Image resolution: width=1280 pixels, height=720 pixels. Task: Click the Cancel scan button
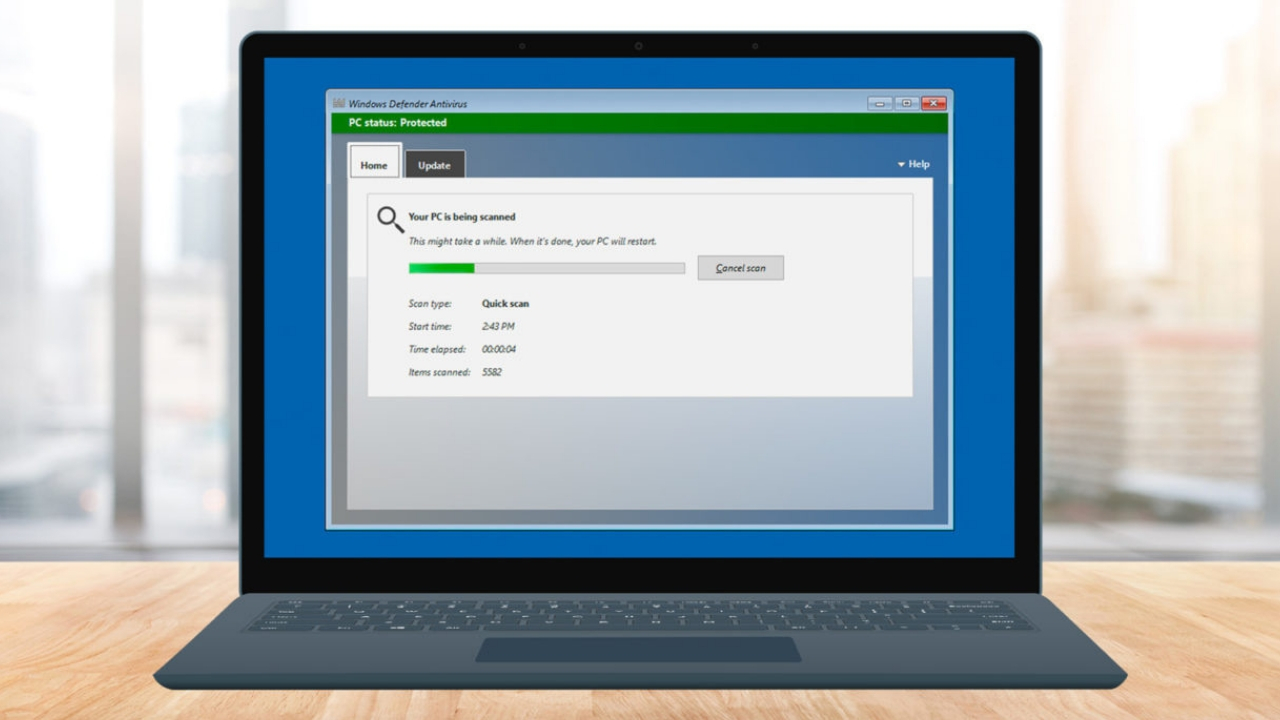(x=741, y=268)
